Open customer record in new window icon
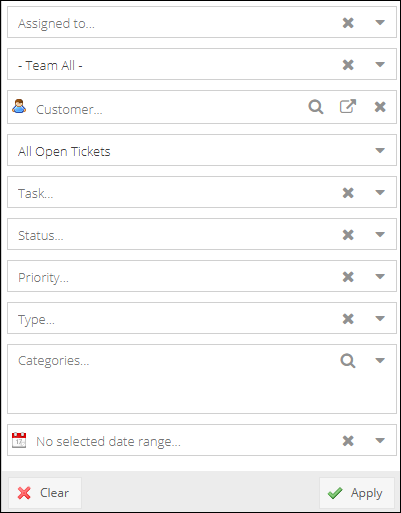Viewport: 401px width, 513px height. click(x=348, y=107)
